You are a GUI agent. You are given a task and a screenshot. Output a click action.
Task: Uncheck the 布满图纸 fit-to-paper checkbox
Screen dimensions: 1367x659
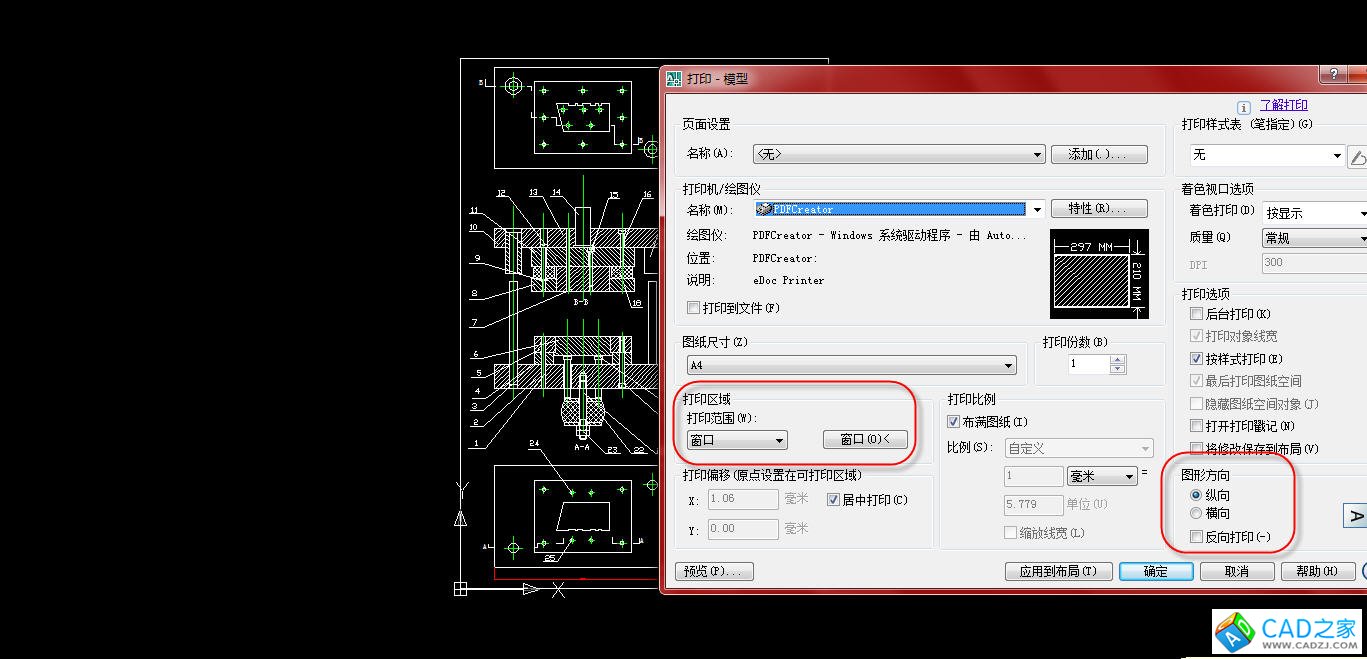coord(954,422)
